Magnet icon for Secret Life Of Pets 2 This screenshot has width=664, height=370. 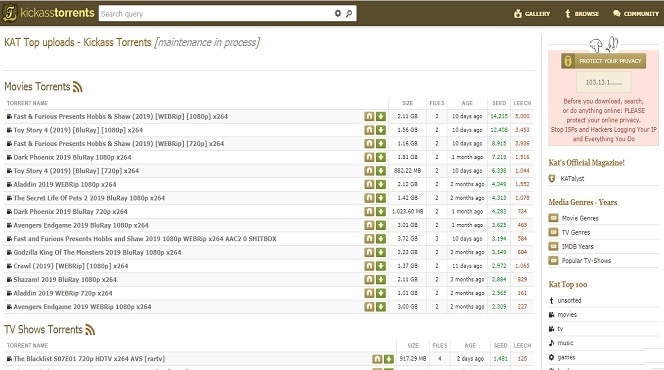(369, 198)
